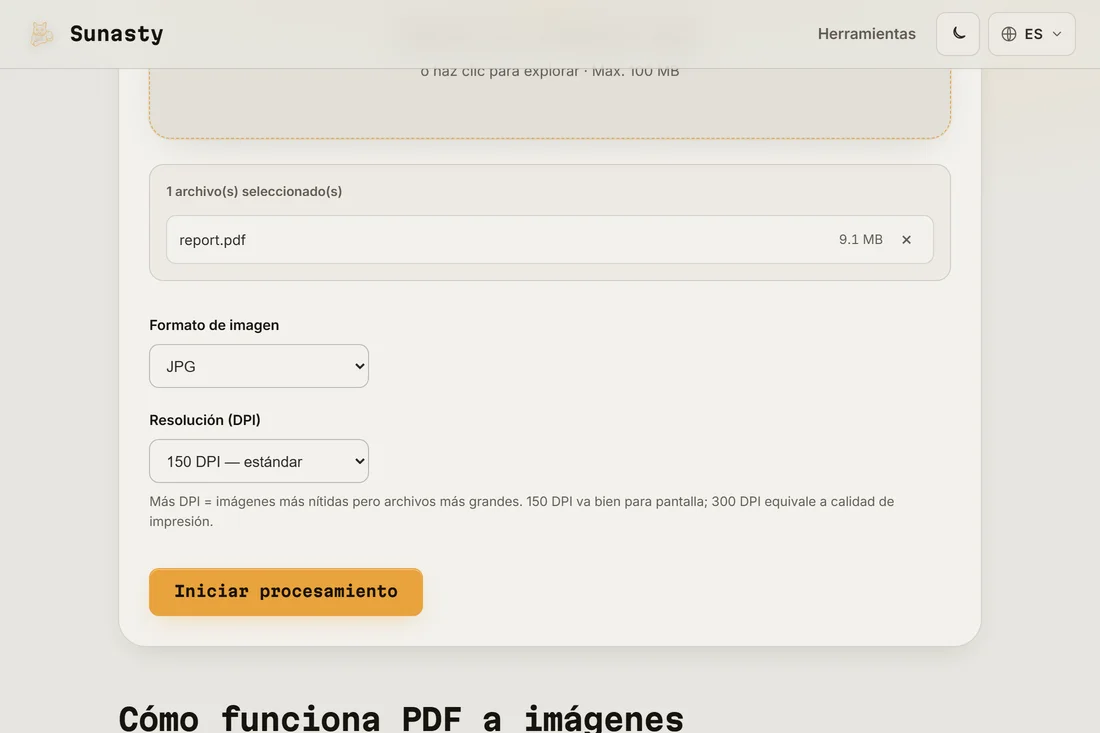Click the 9.1 MB file size text

[860, 240]
